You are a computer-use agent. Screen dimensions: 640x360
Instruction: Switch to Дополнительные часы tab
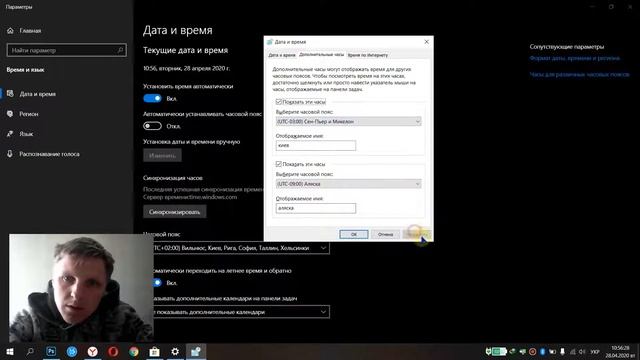pos(321,54)
